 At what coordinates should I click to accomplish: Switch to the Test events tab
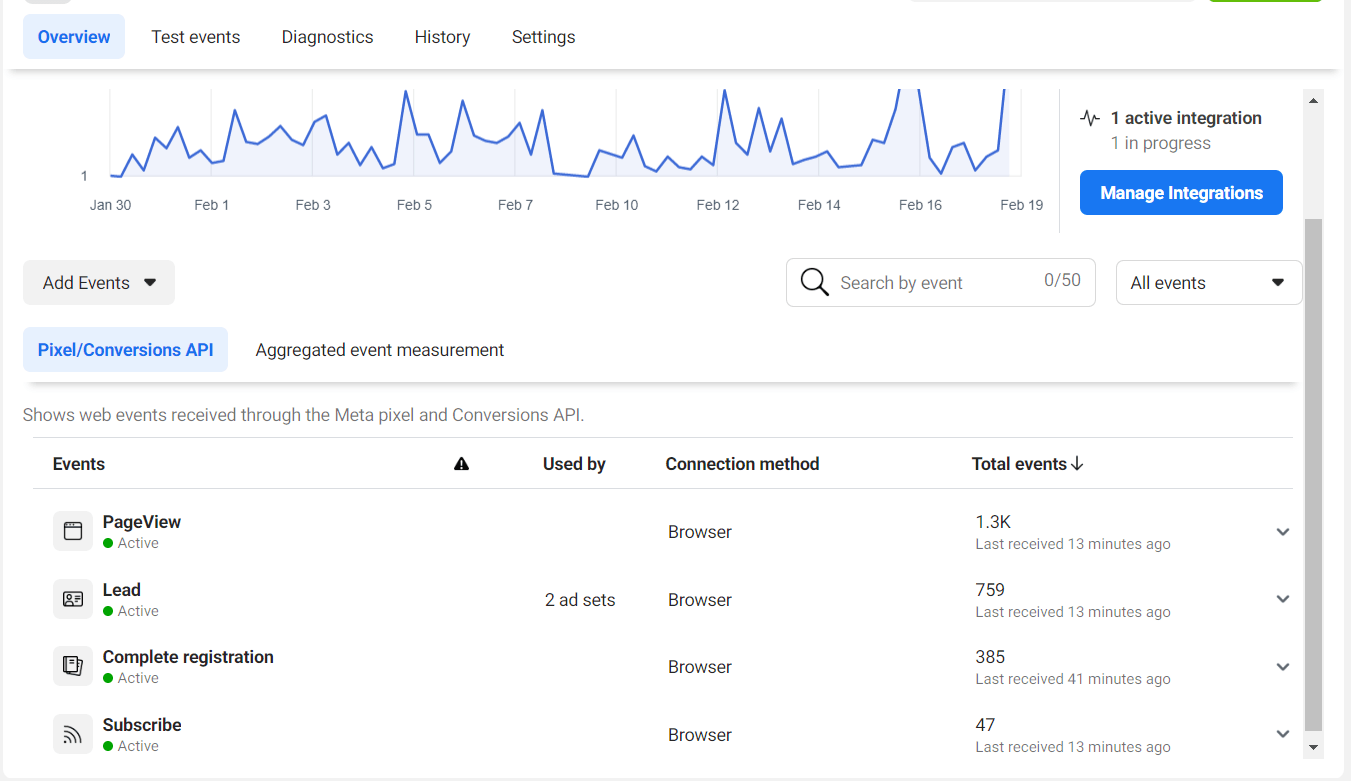coord(196,37)
